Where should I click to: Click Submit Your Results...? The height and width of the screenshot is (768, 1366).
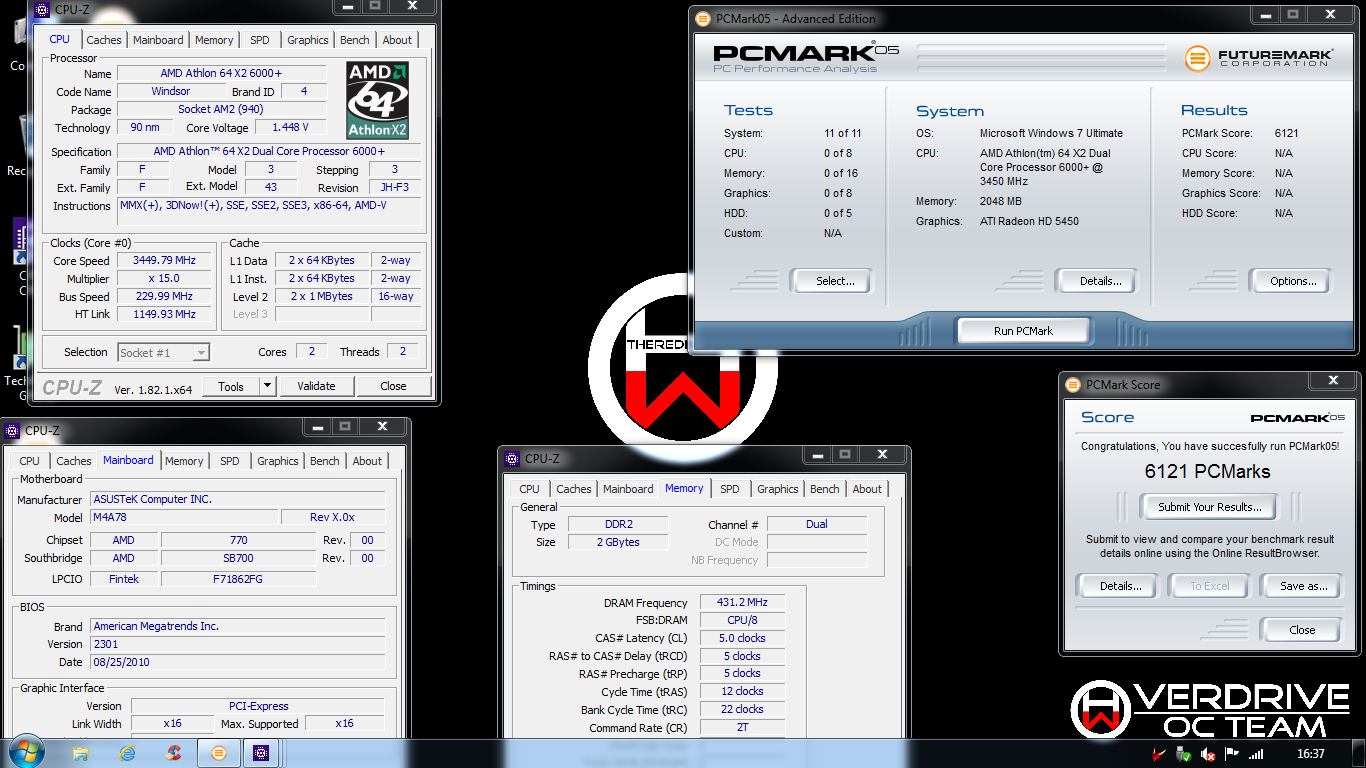[1210, 507]
